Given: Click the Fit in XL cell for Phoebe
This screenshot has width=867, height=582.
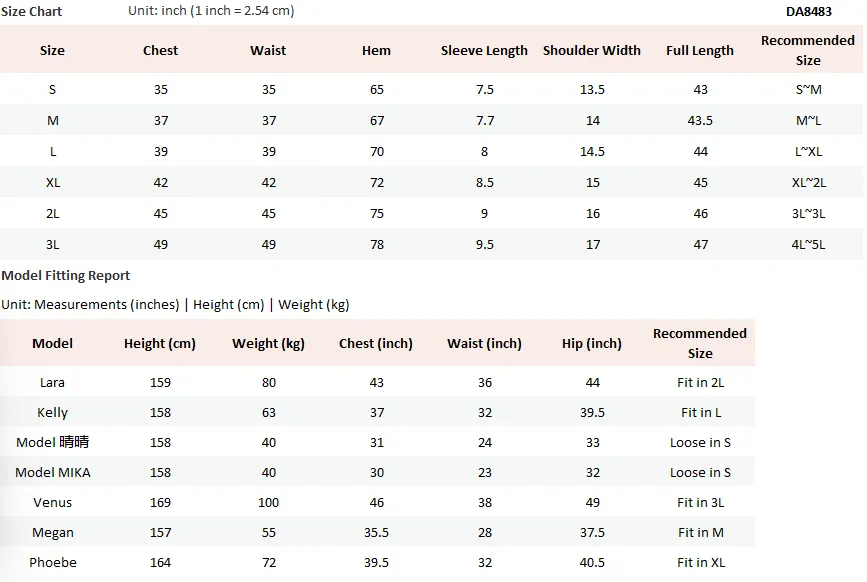Looking at the screenshot, I should pos(701,563).
